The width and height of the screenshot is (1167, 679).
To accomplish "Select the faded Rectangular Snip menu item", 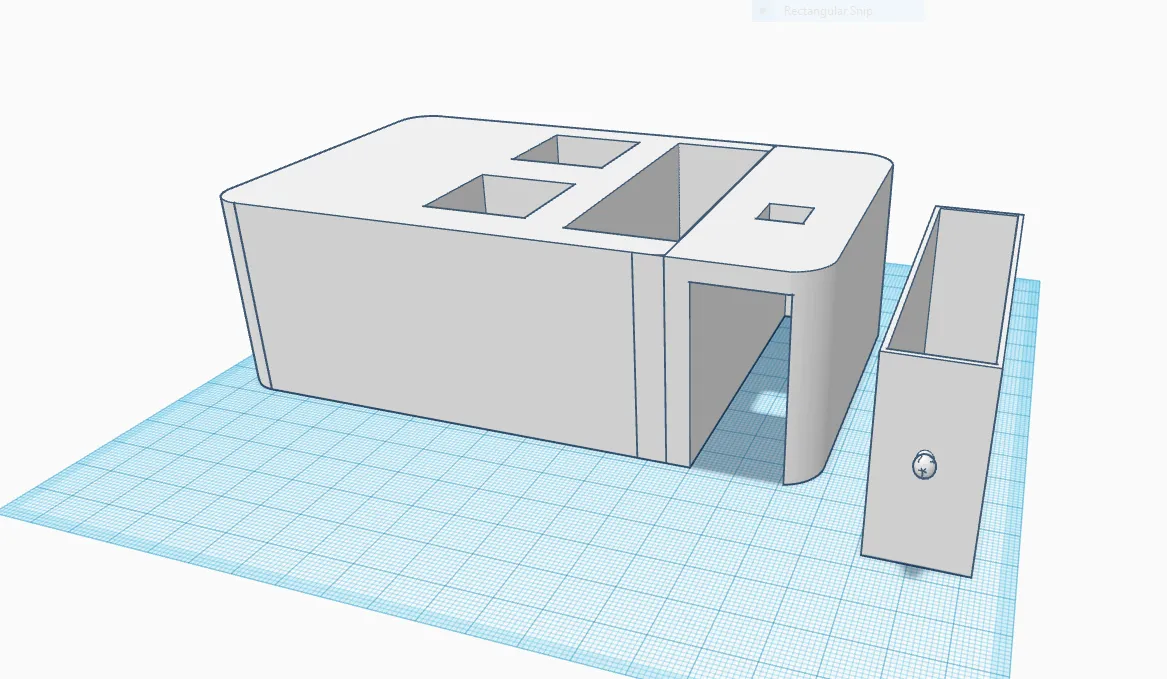I will tap(837, 10).
